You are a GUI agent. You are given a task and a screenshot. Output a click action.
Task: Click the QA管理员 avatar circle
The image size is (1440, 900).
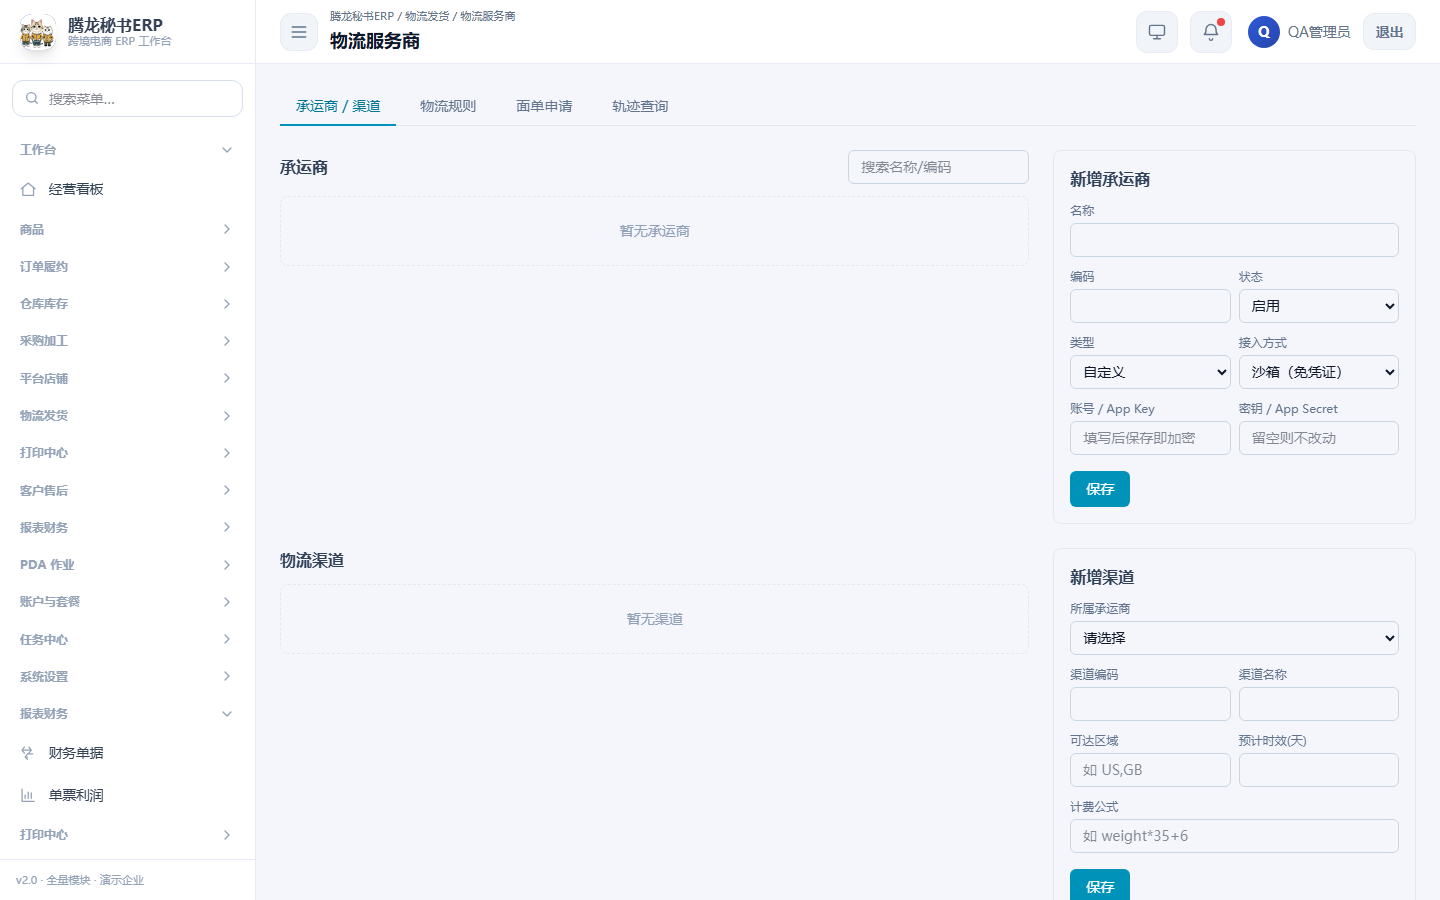(1264, 32)
